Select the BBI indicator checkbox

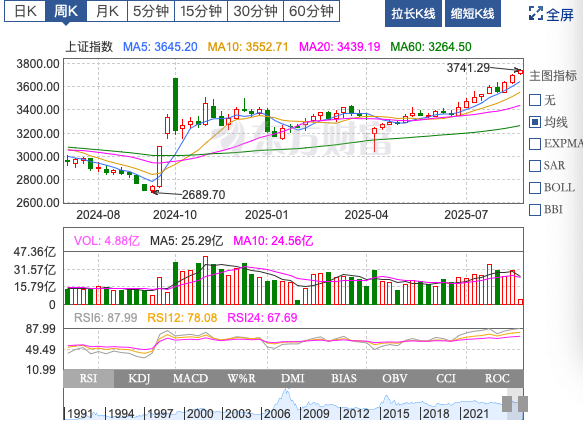[x=535, y=210]
